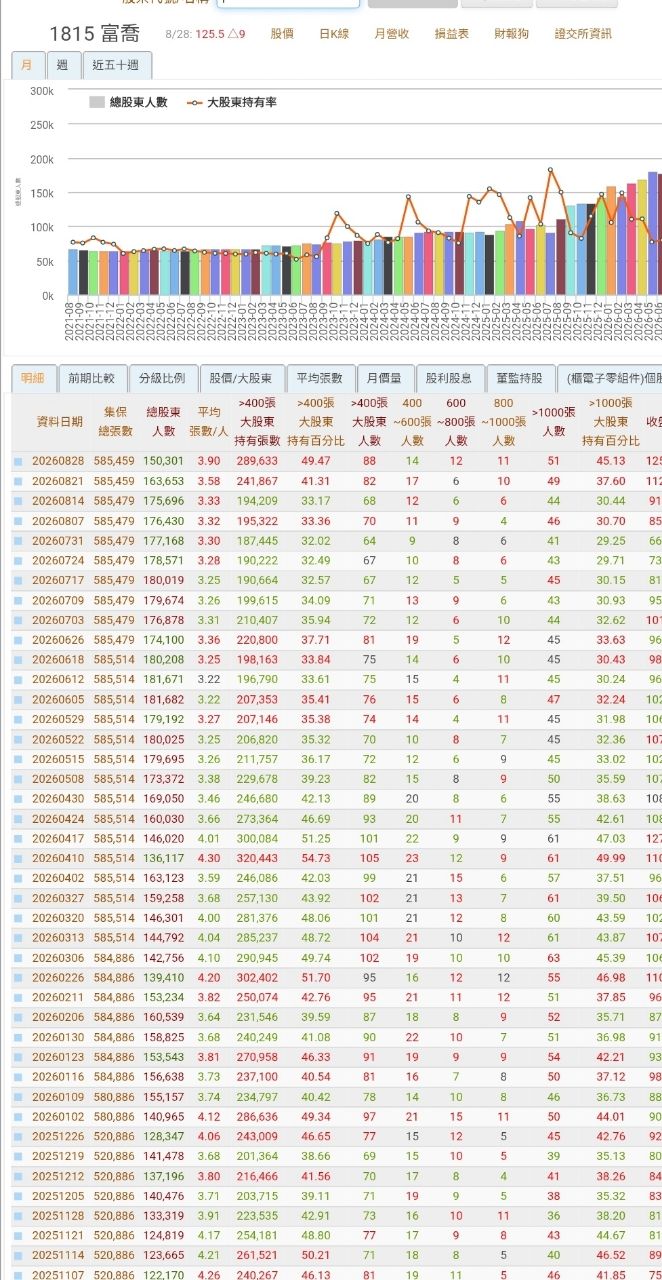Click the date text 20260313
The height and width of the screenshot is (1280, 662).
[57, 937]
